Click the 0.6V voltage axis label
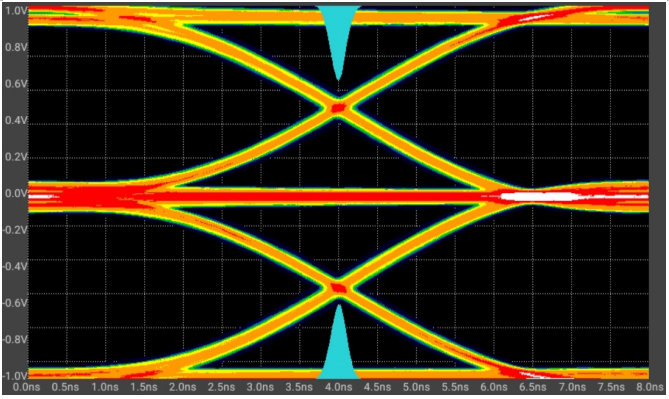 point(16,84)
